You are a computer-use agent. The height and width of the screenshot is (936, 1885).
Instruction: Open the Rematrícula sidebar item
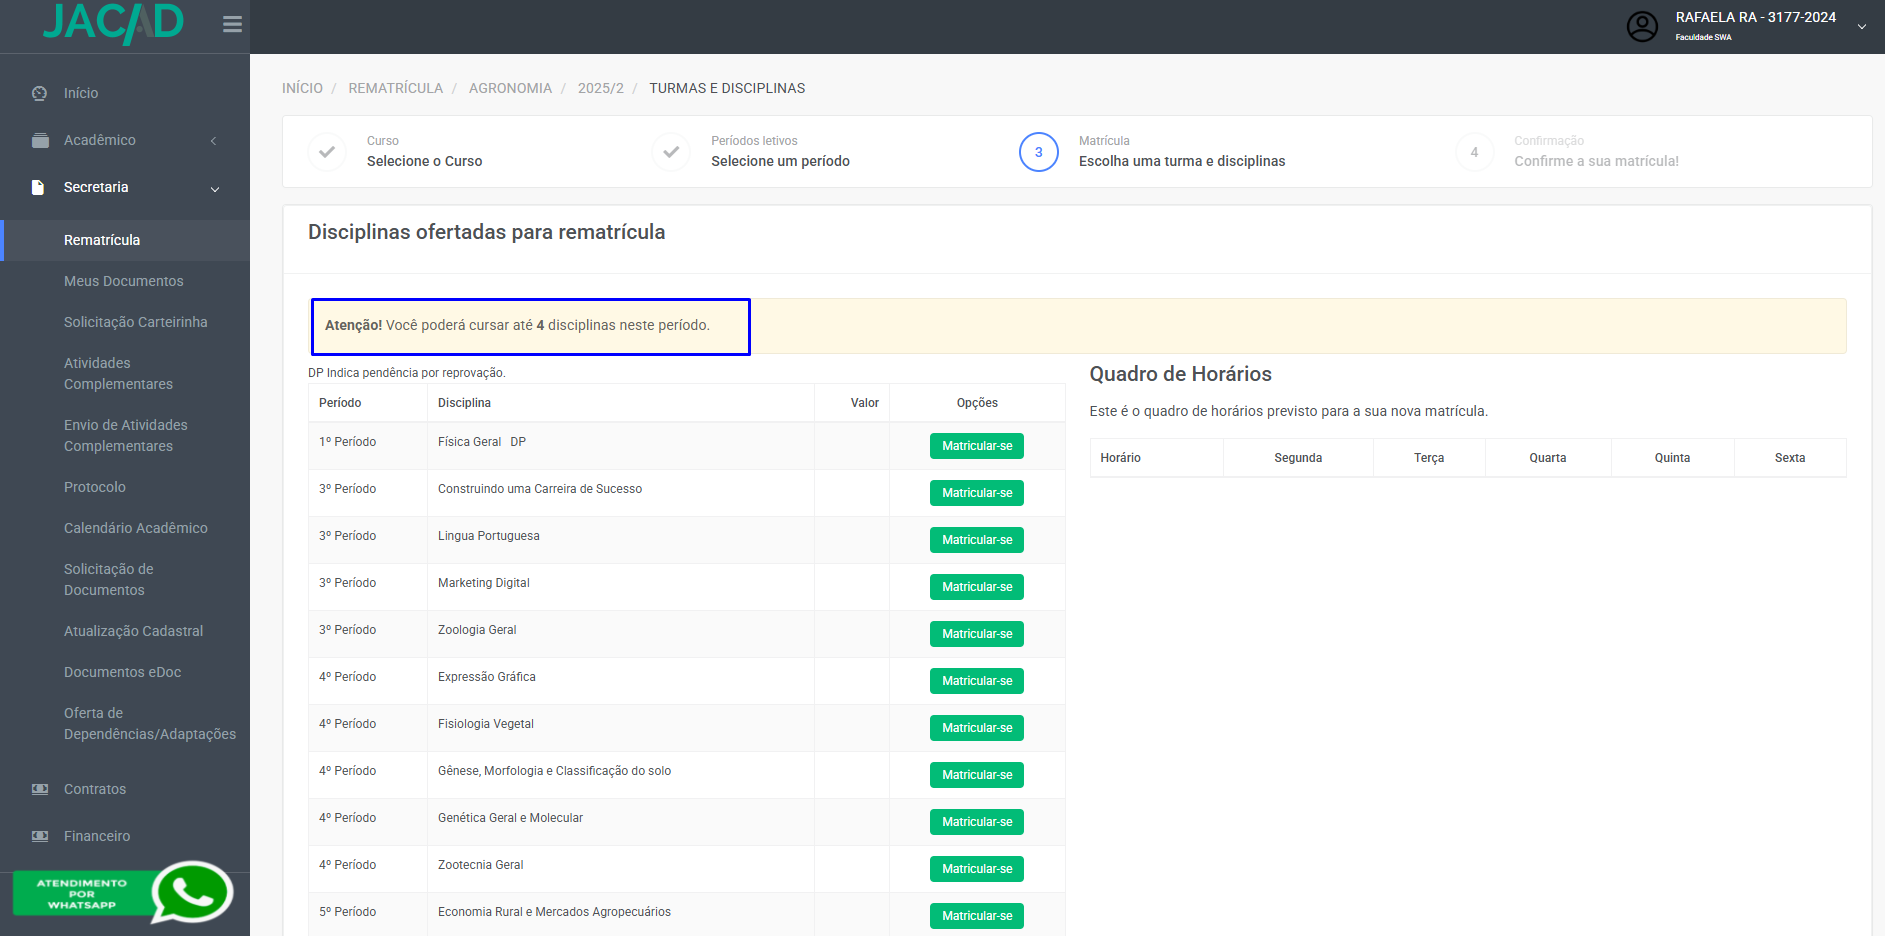tap(102, 240)
